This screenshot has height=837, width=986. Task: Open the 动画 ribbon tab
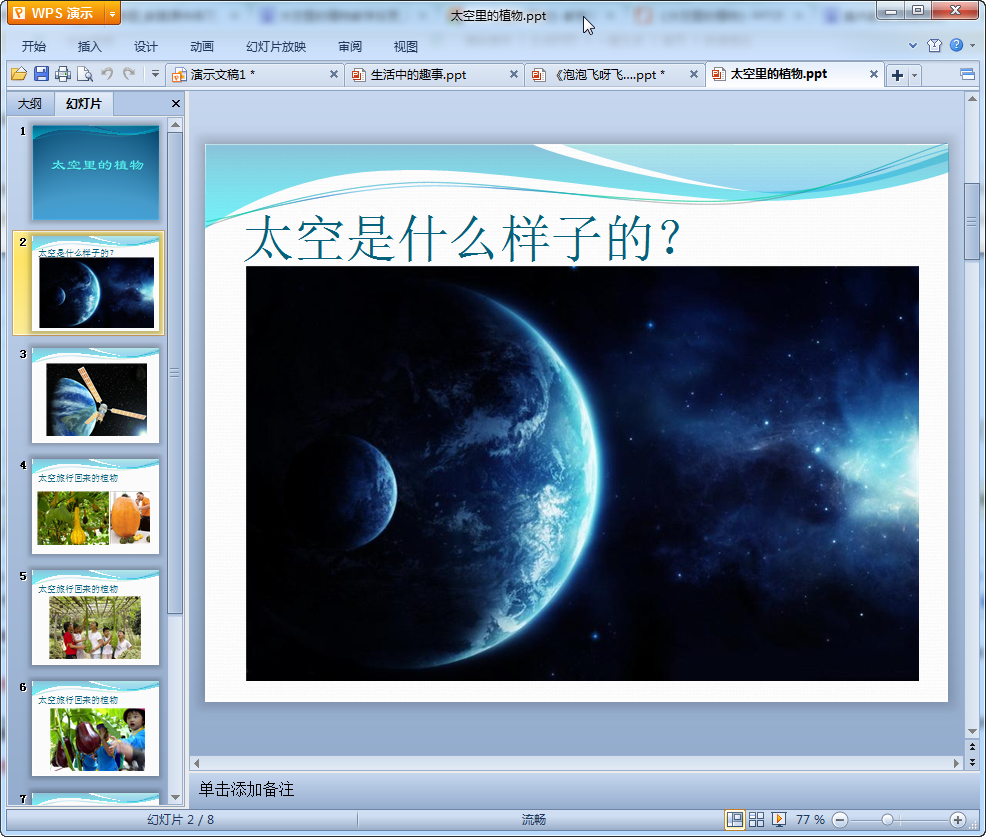click(202, 47)
